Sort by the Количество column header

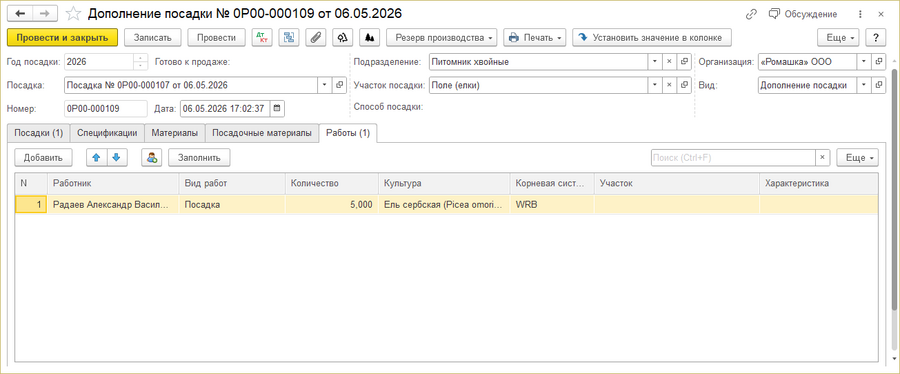coord(332,183)
